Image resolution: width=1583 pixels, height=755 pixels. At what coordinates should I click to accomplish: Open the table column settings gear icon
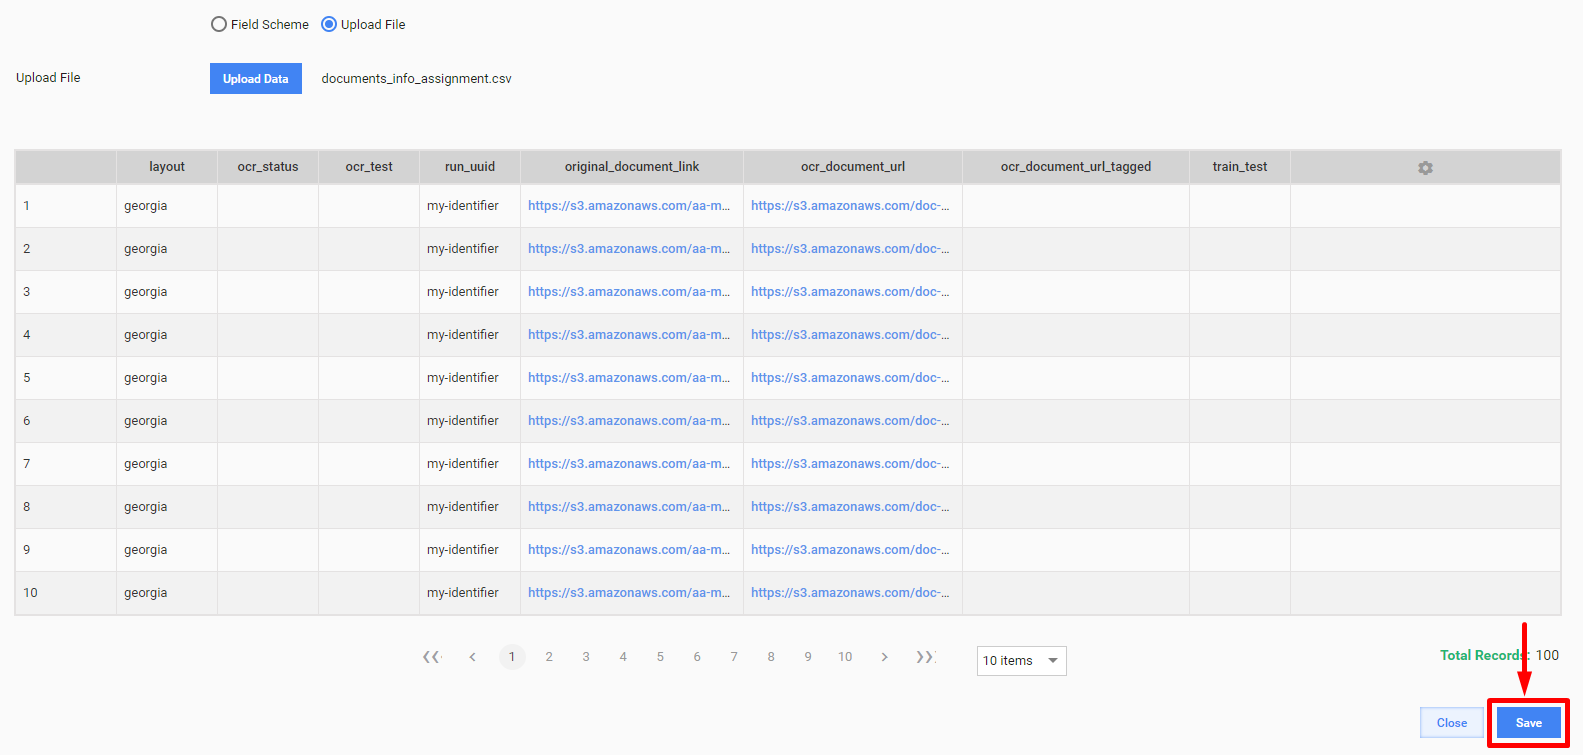[1425, 168]
